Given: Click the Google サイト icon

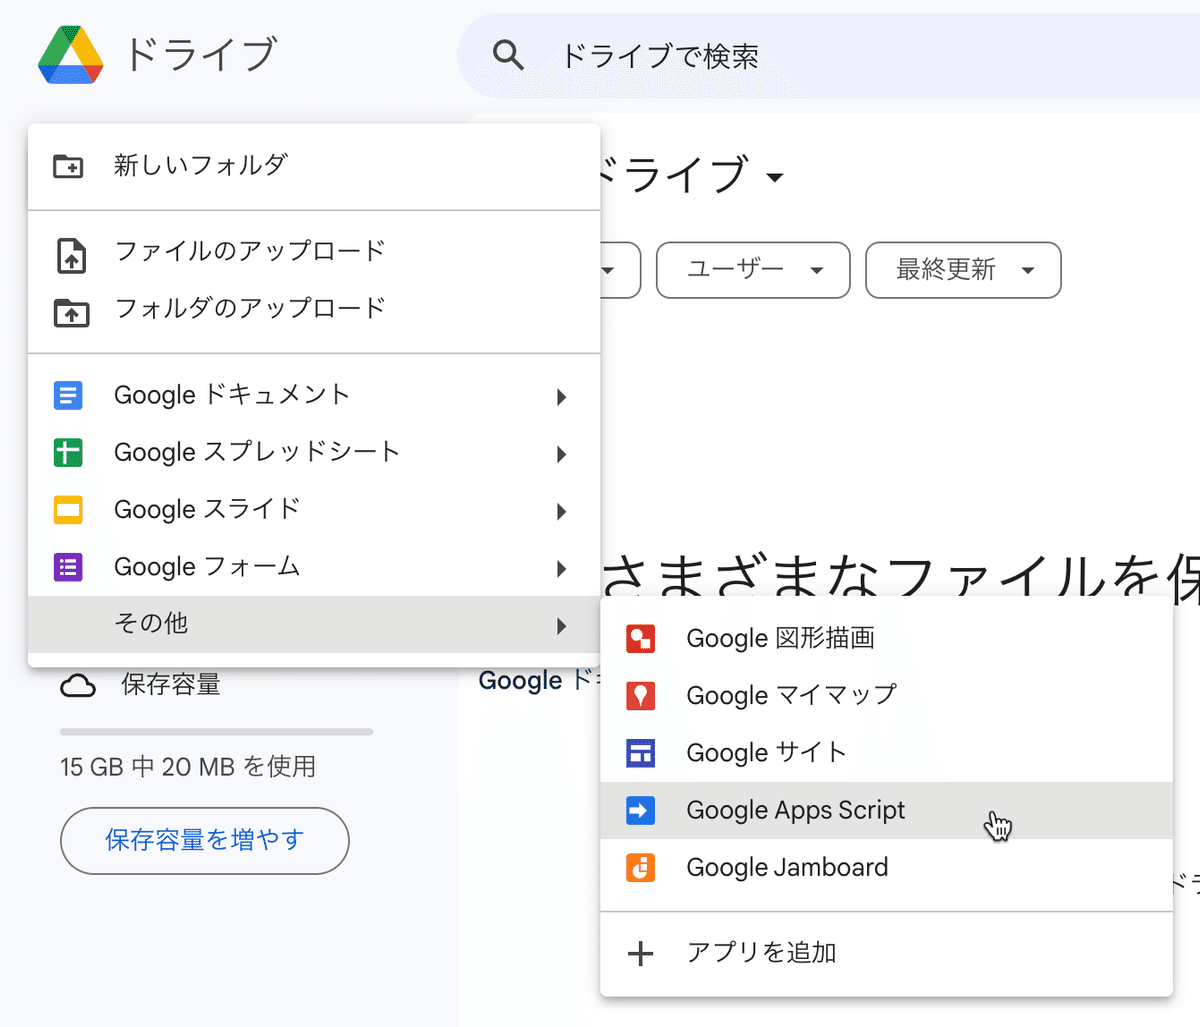Looking at the screenshot, I should click(x=640, y=753).
